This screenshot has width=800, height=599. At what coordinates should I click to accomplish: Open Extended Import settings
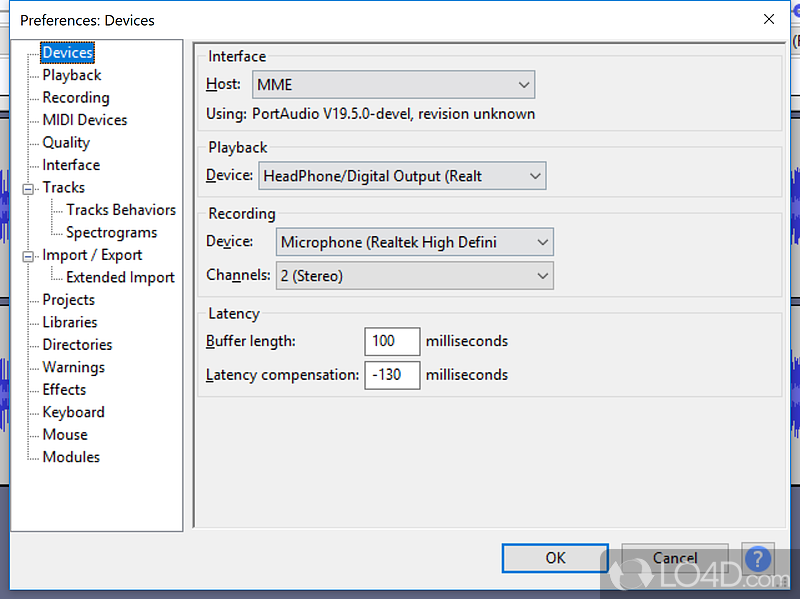120,277
